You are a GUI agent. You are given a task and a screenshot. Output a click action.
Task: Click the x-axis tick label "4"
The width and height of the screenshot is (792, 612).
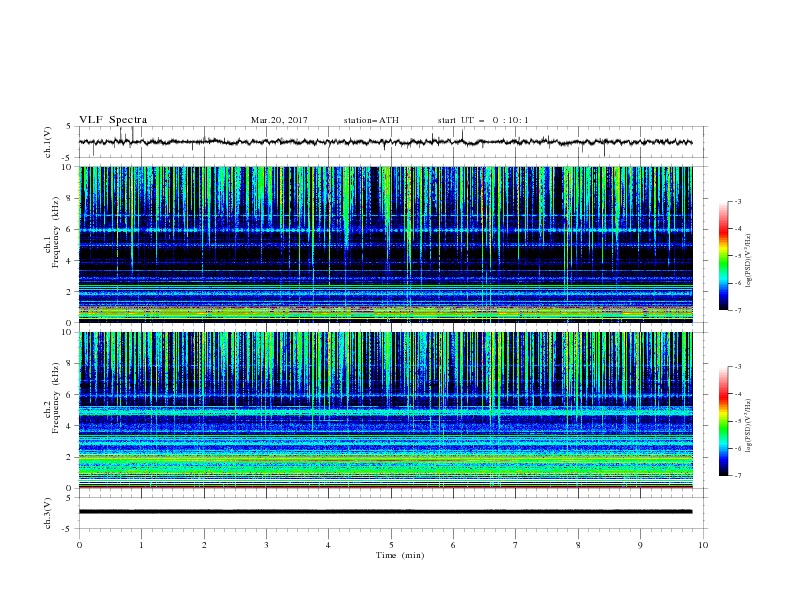click(328, 545)
